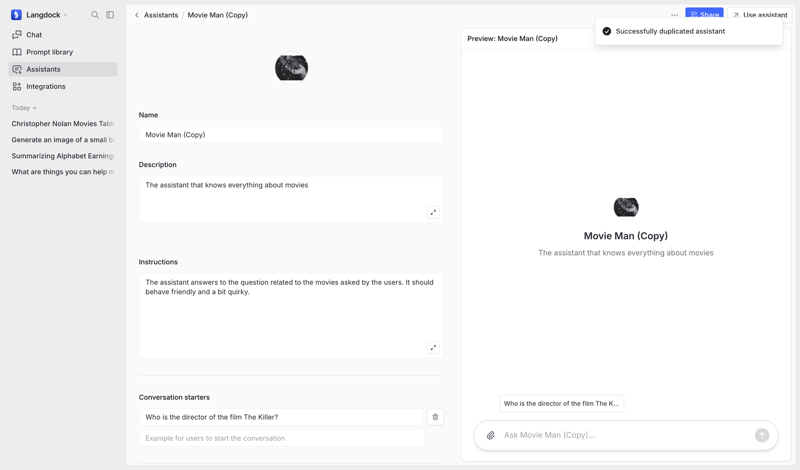Click the Assistants icon in sidebar
This screenshot has height=470, width=800.
pos(17,69)
